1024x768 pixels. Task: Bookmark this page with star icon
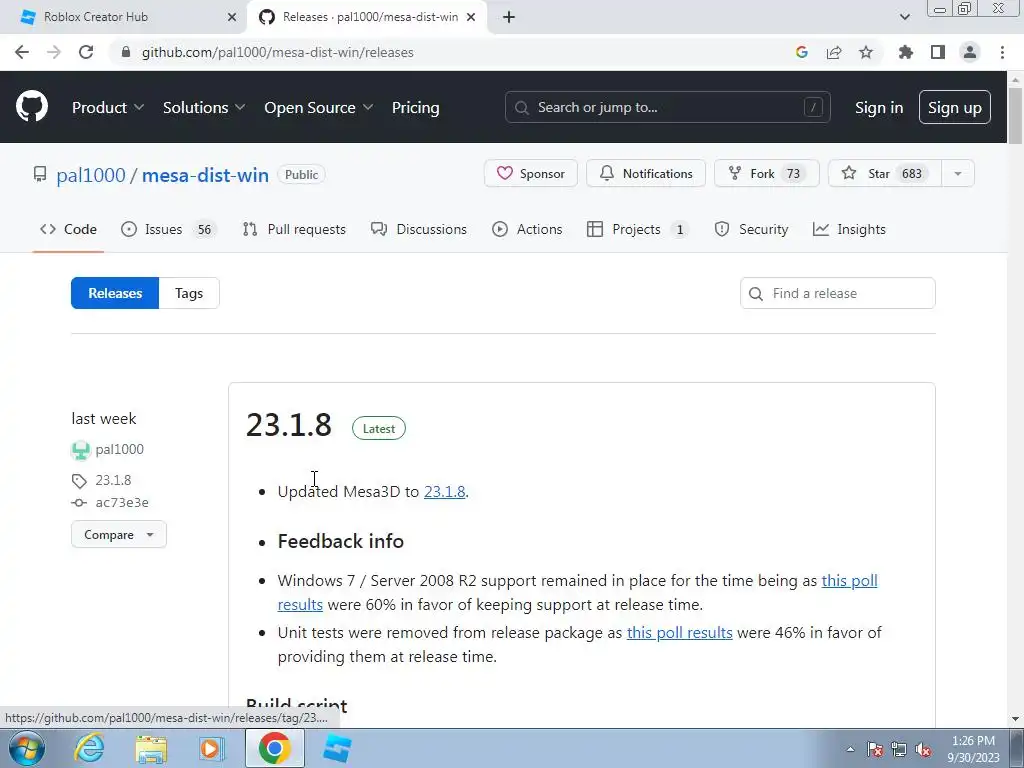866,52
